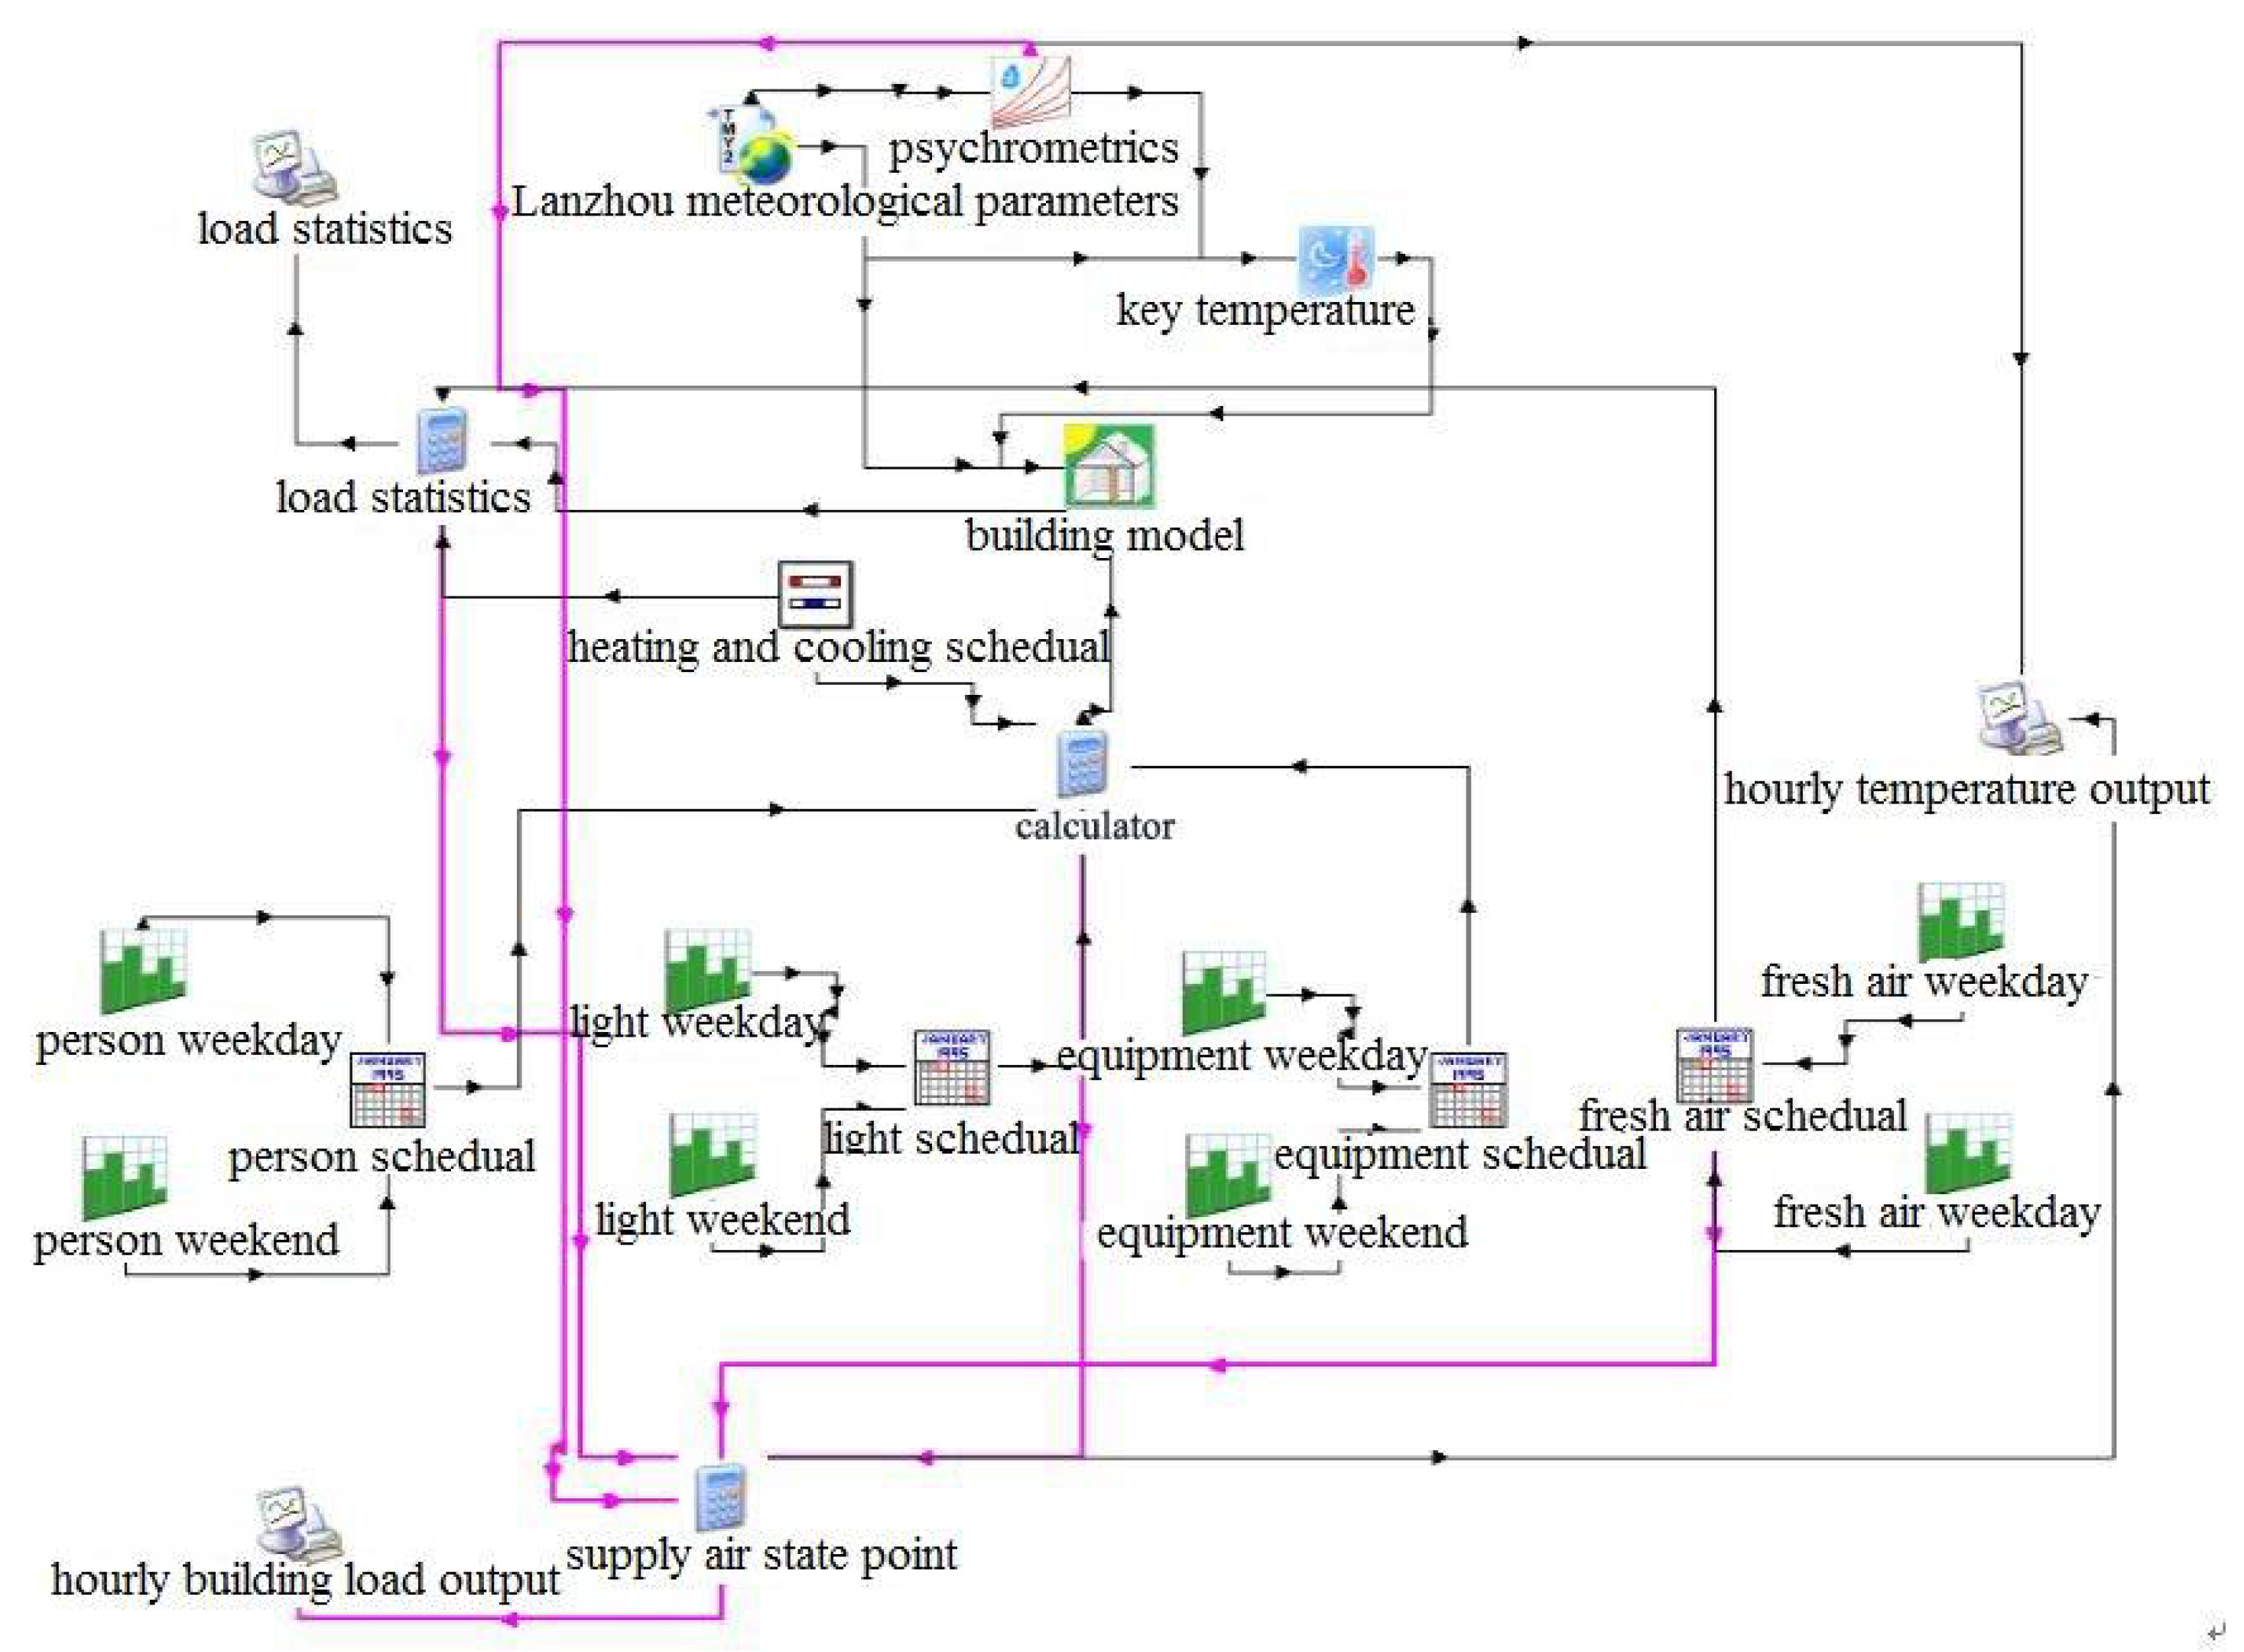Image resolution: width=2244 pixels, height=1652 pixels.
Task: Select the heating and cooling schedule icon
Action: point(815,595)
